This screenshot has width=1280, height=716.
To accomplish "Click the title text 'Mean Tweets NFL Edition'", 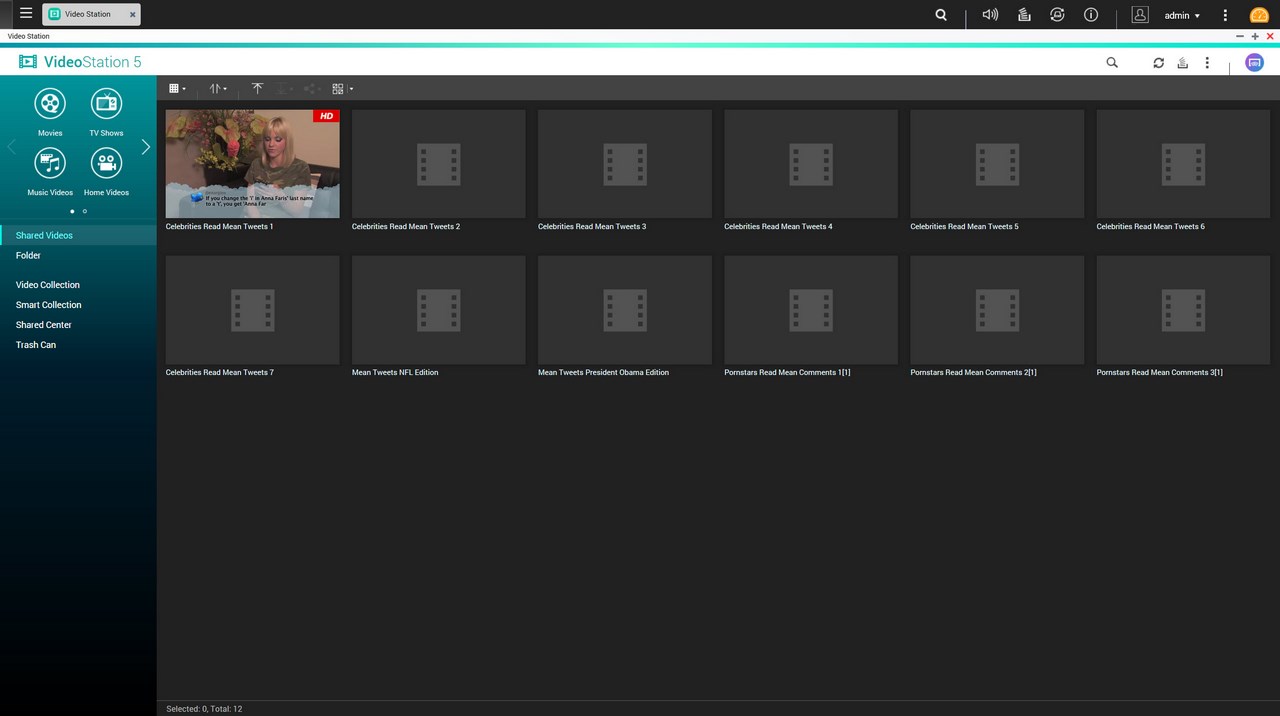I will pos(395,373).
